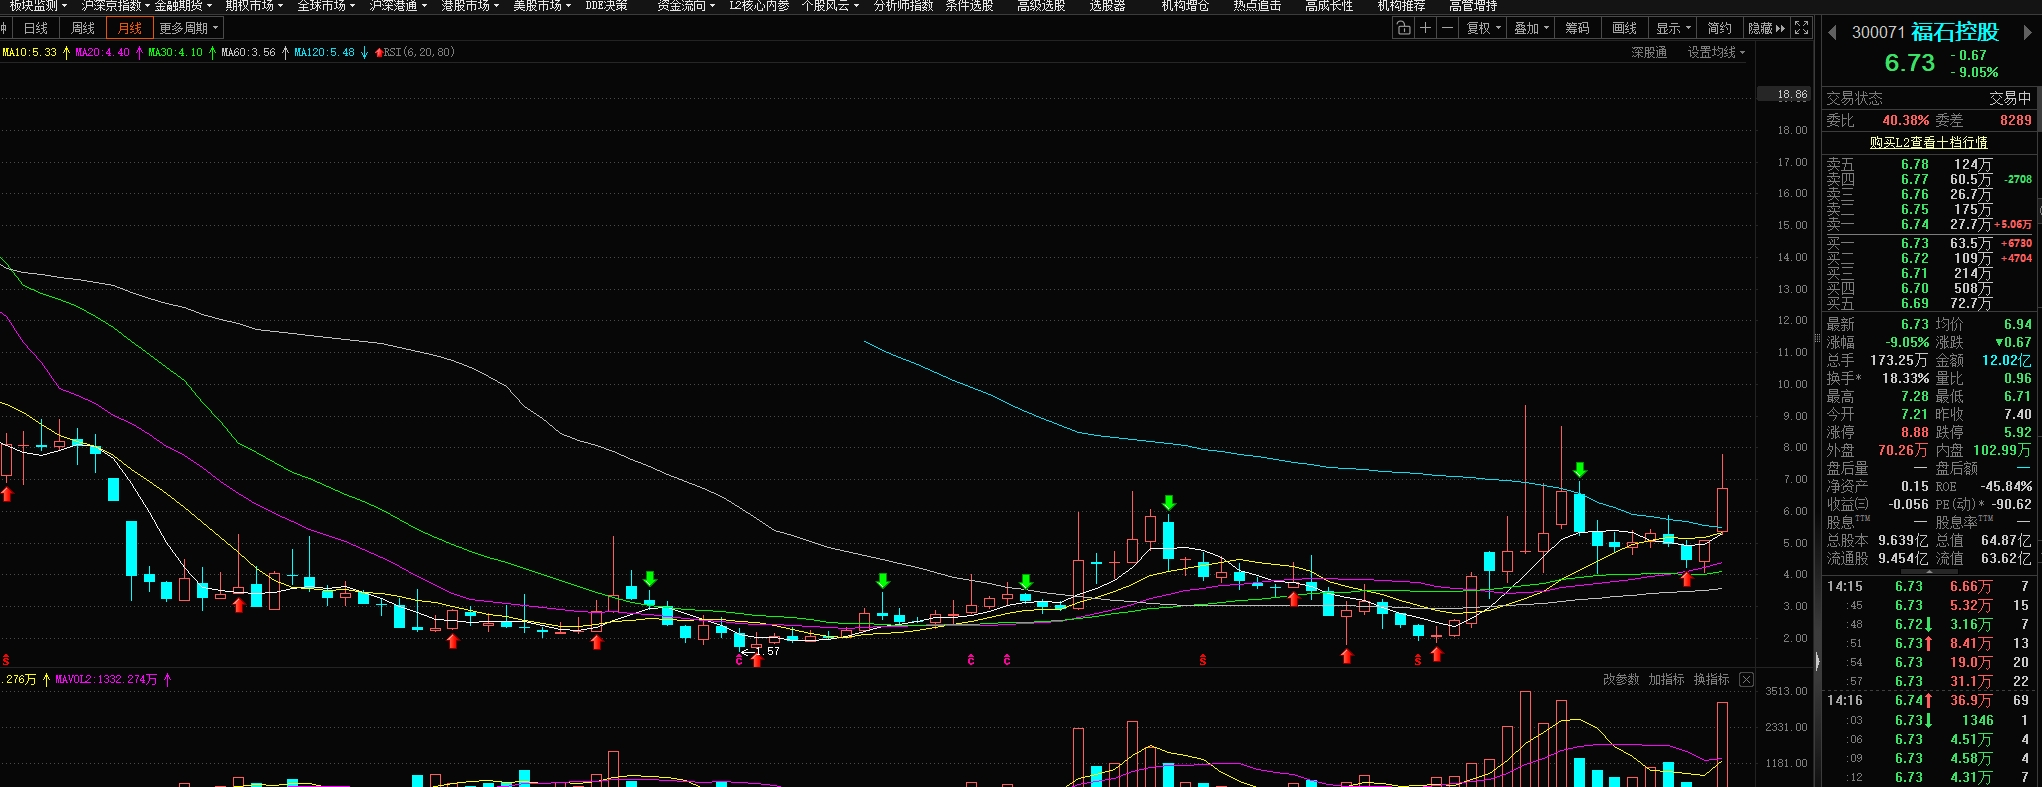Open 高管增持 menu
Viewport: 2042px width, 787px height.
click(x=1473, y=6)
